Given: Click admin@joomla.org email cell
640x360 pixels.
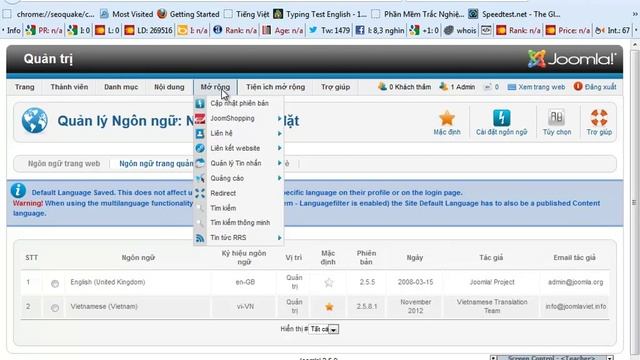Looking at the screenshot, I should tap(575, 282).
